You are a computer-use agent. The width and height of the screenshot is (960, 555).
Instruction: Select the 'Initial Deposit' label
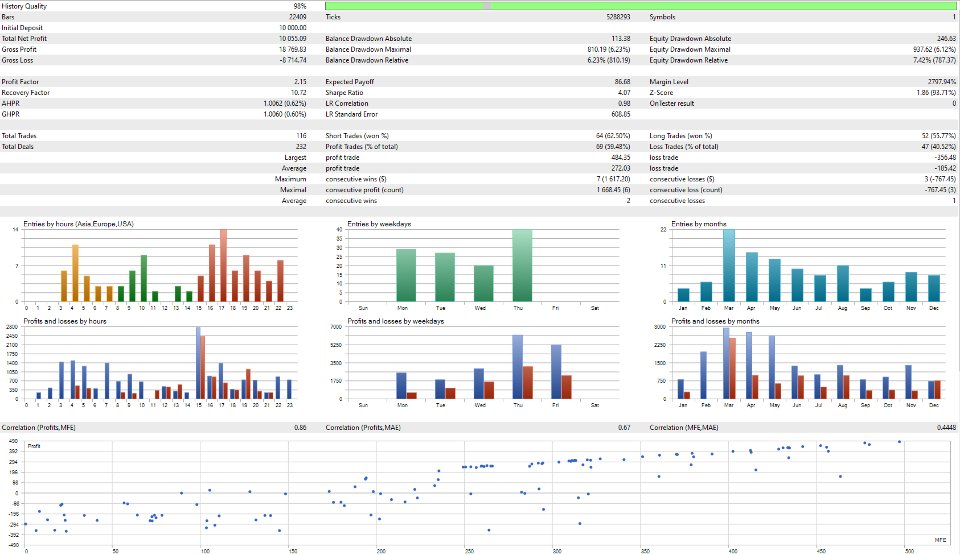tap(22, 28)
